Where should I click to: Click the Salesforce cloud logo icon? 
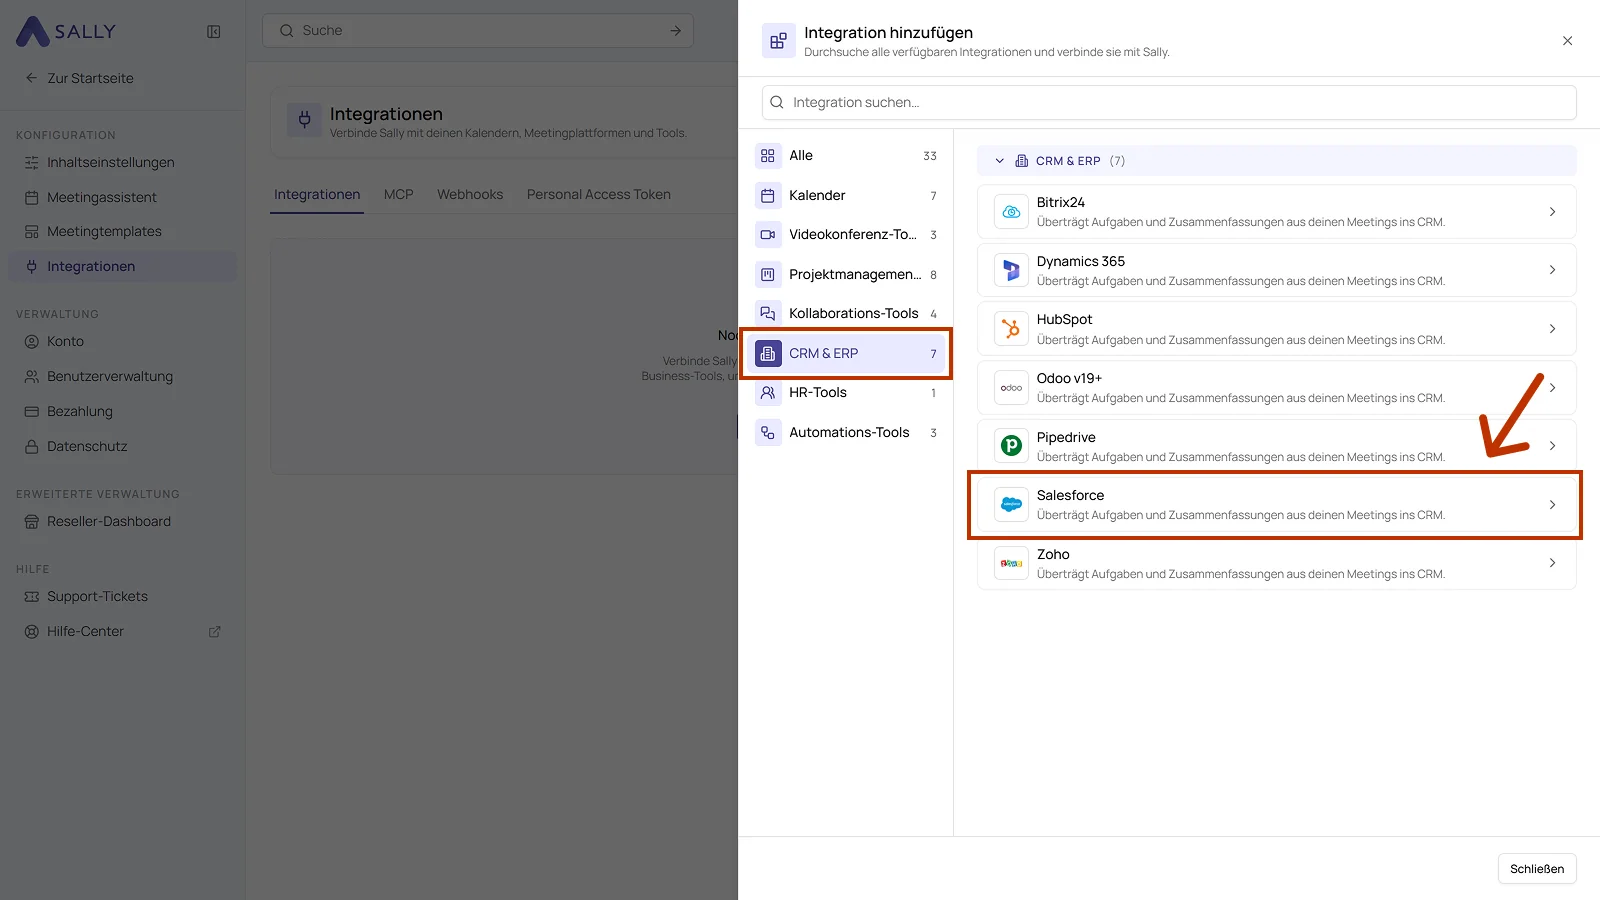pyautogui.click(x=1011, y=505)
